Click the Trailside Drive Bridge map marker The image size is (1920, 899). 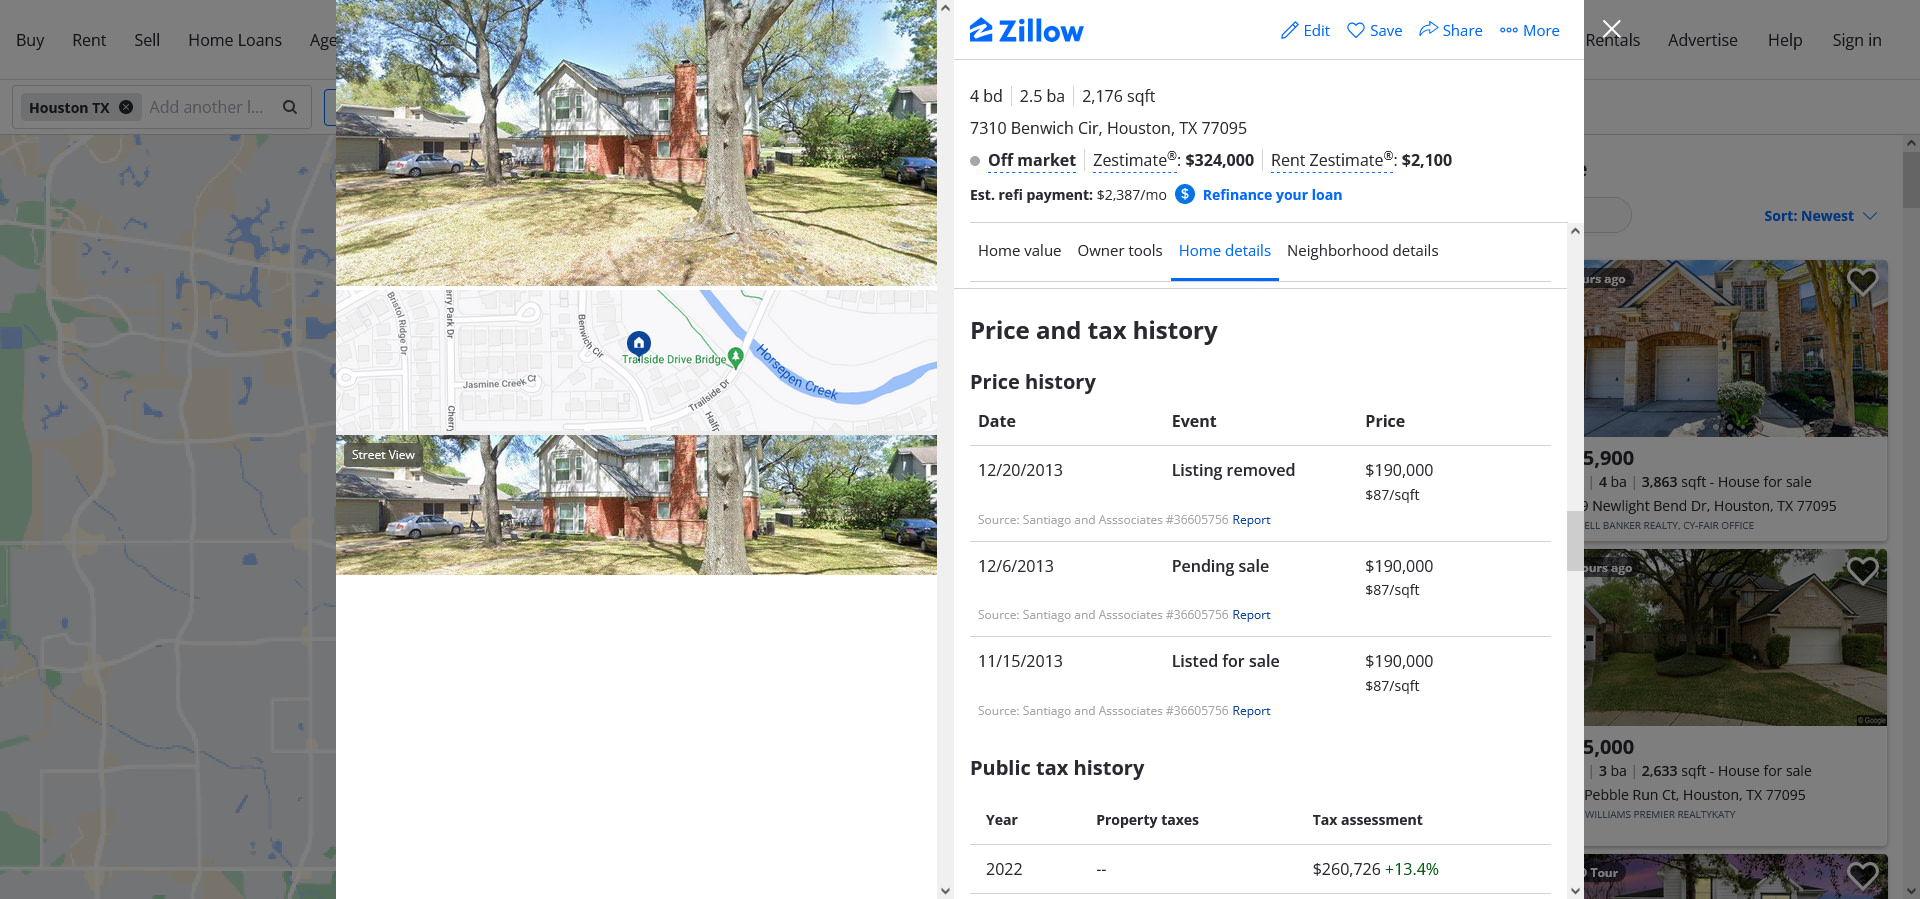[x=736, y=356]
